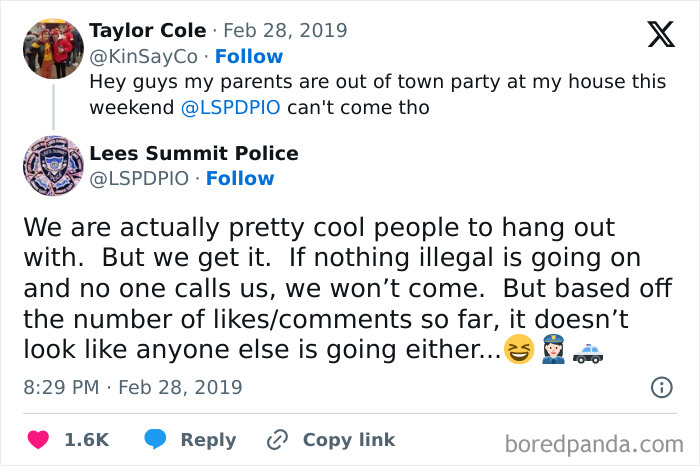Image resolution: width=700 pixels, height=466 pixels.
Task: Click Lees Summit Police display name
Action: [x=193, y=153]
